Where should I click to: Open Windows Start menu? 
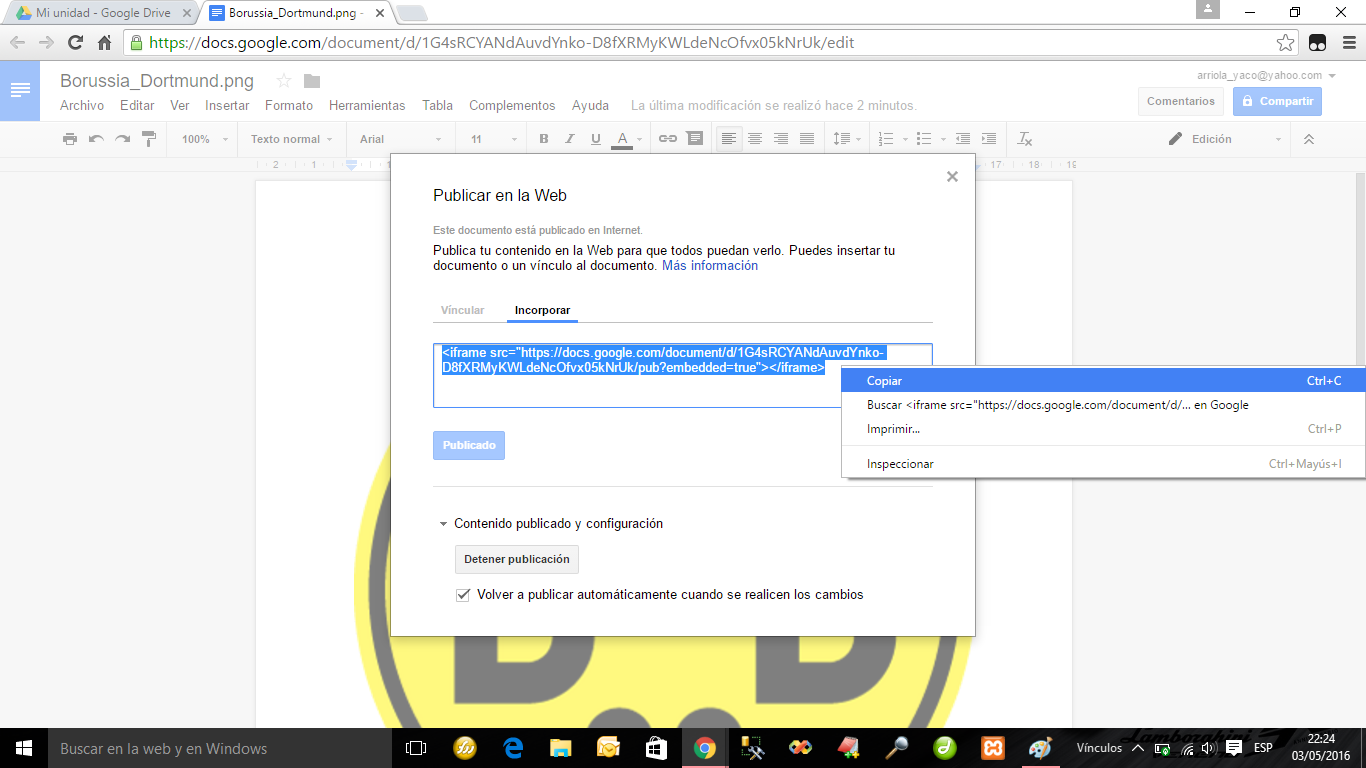[24, 748]
